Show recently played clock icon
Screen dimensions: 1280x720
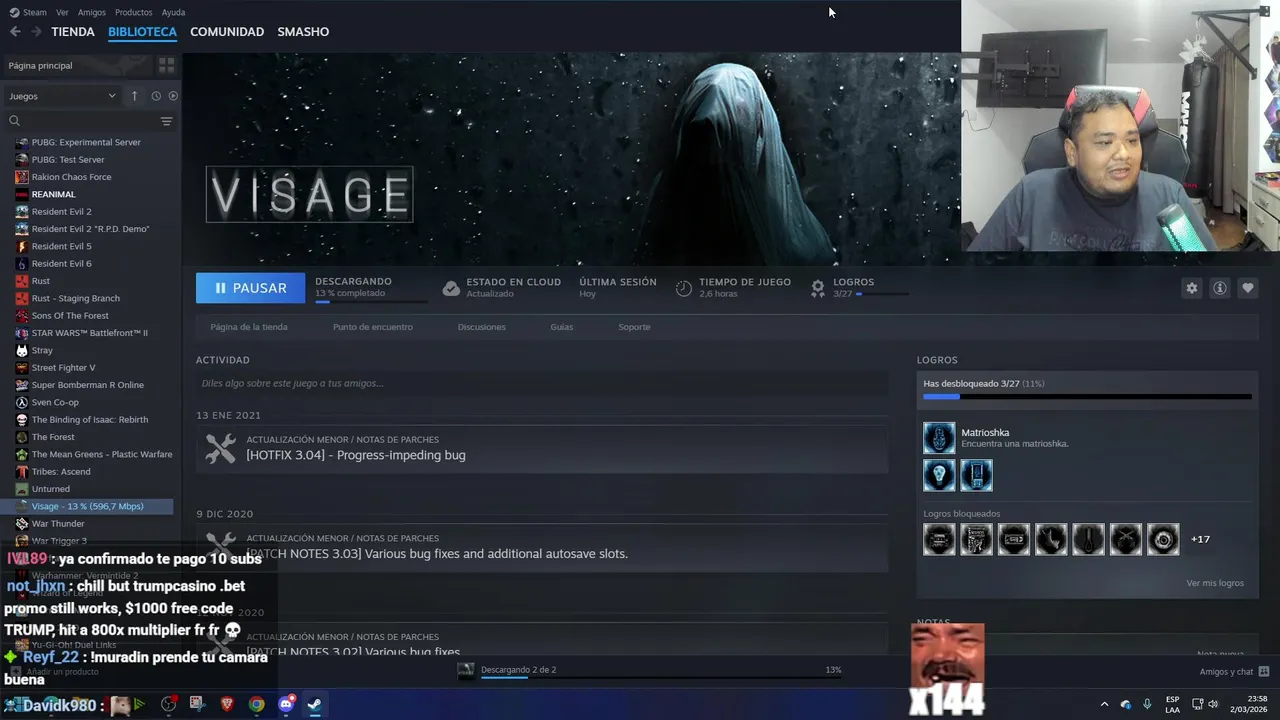156,96
